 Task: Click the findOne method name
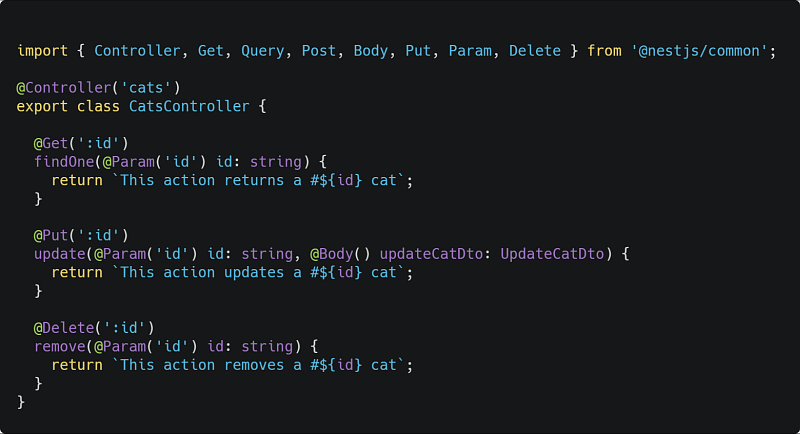point(59,161)
